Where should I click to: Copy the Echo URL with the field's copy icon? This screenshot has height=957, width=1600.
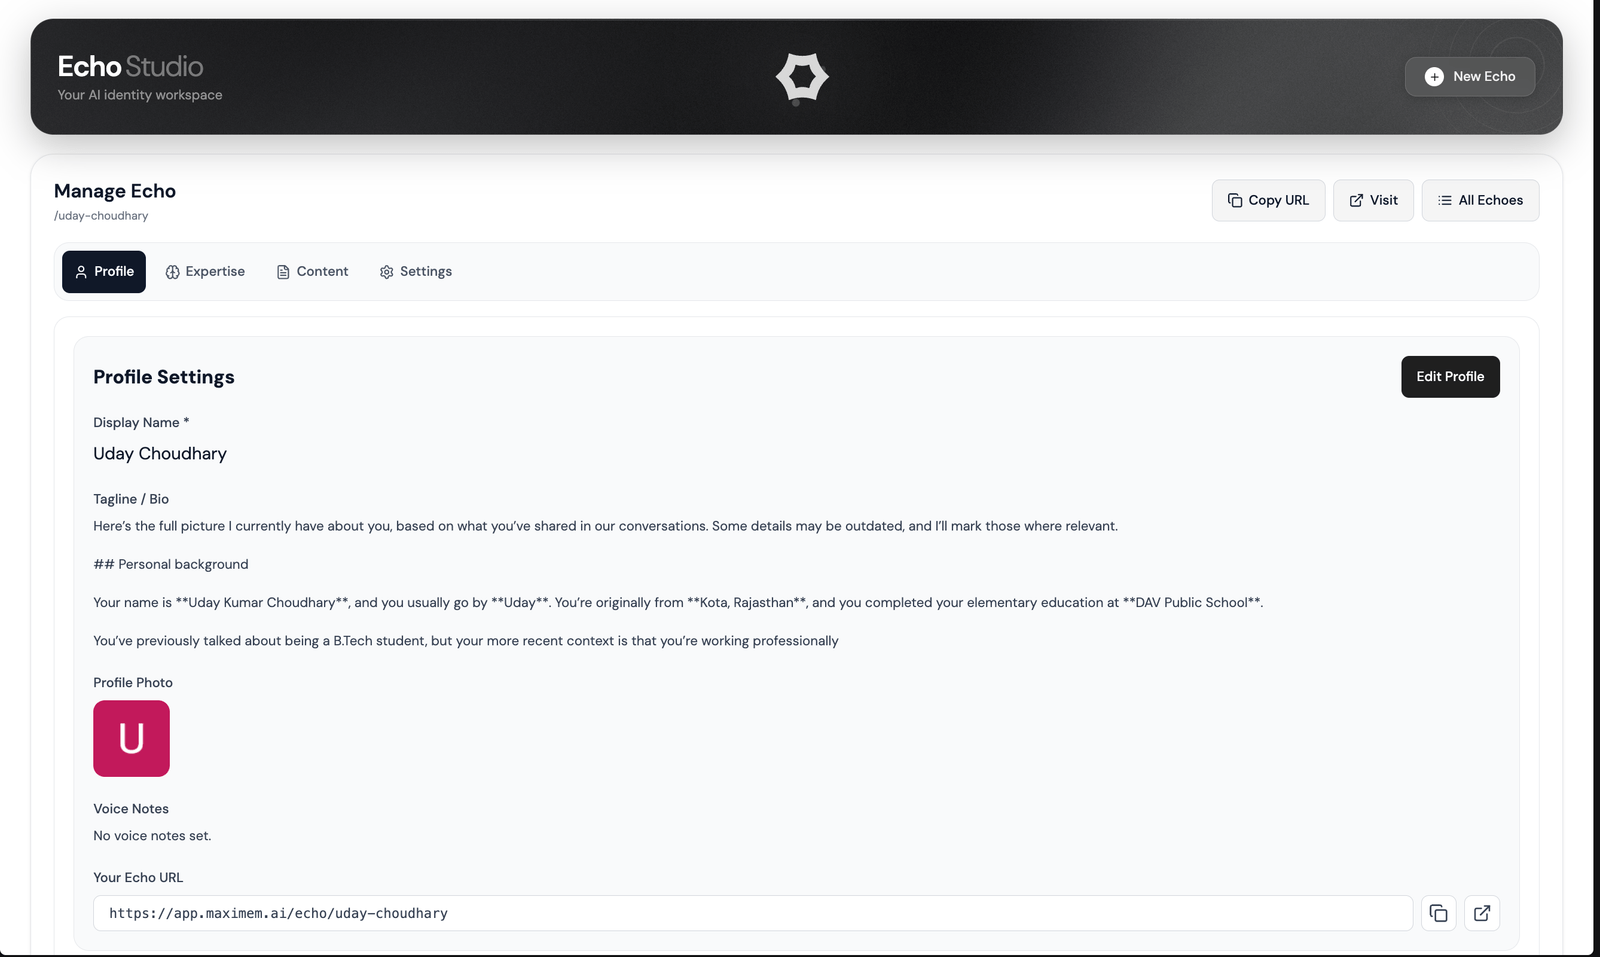point(1438,913)
